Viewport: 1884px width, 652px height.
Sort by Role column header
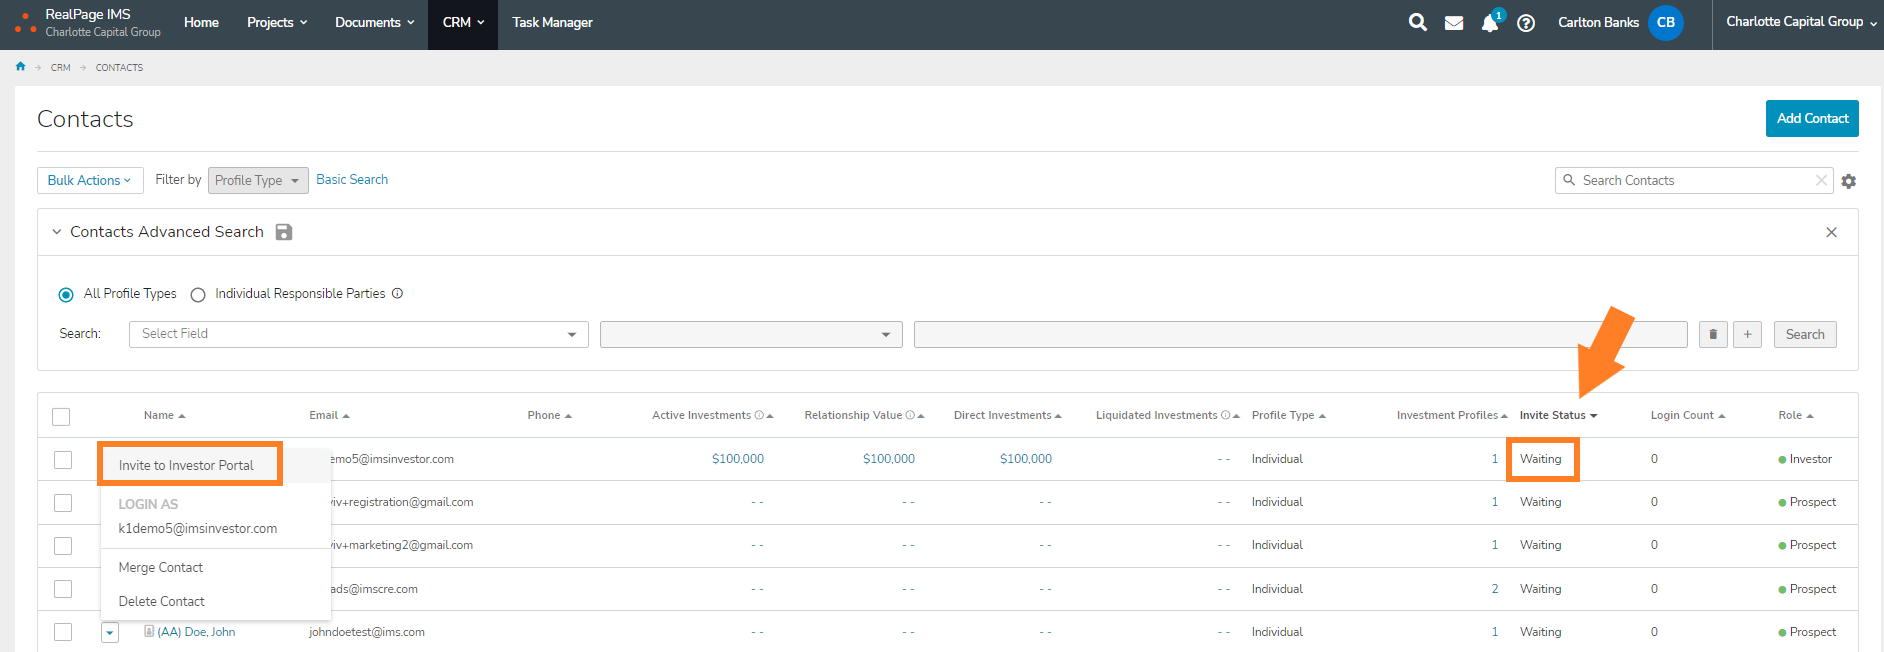point(1796,415)
